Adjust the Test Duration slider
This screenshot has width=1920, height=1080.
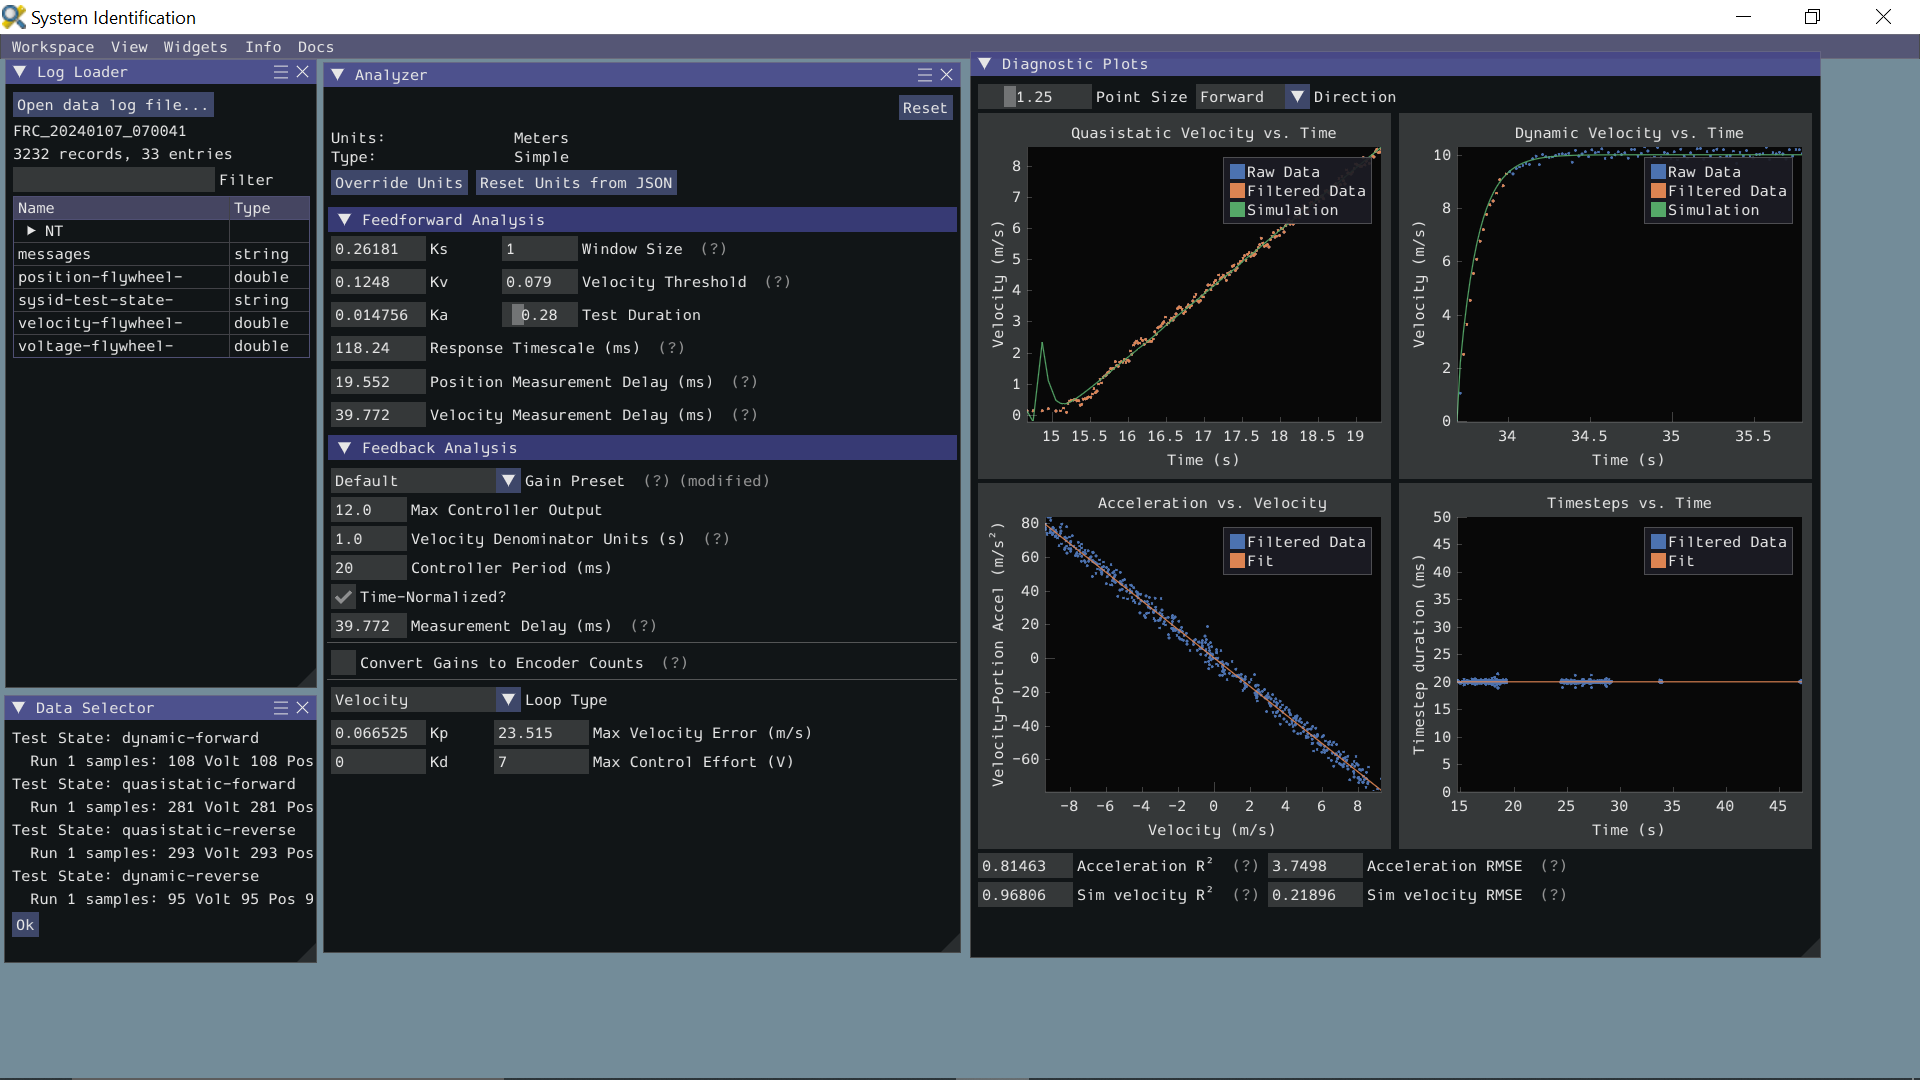point(539,314)
